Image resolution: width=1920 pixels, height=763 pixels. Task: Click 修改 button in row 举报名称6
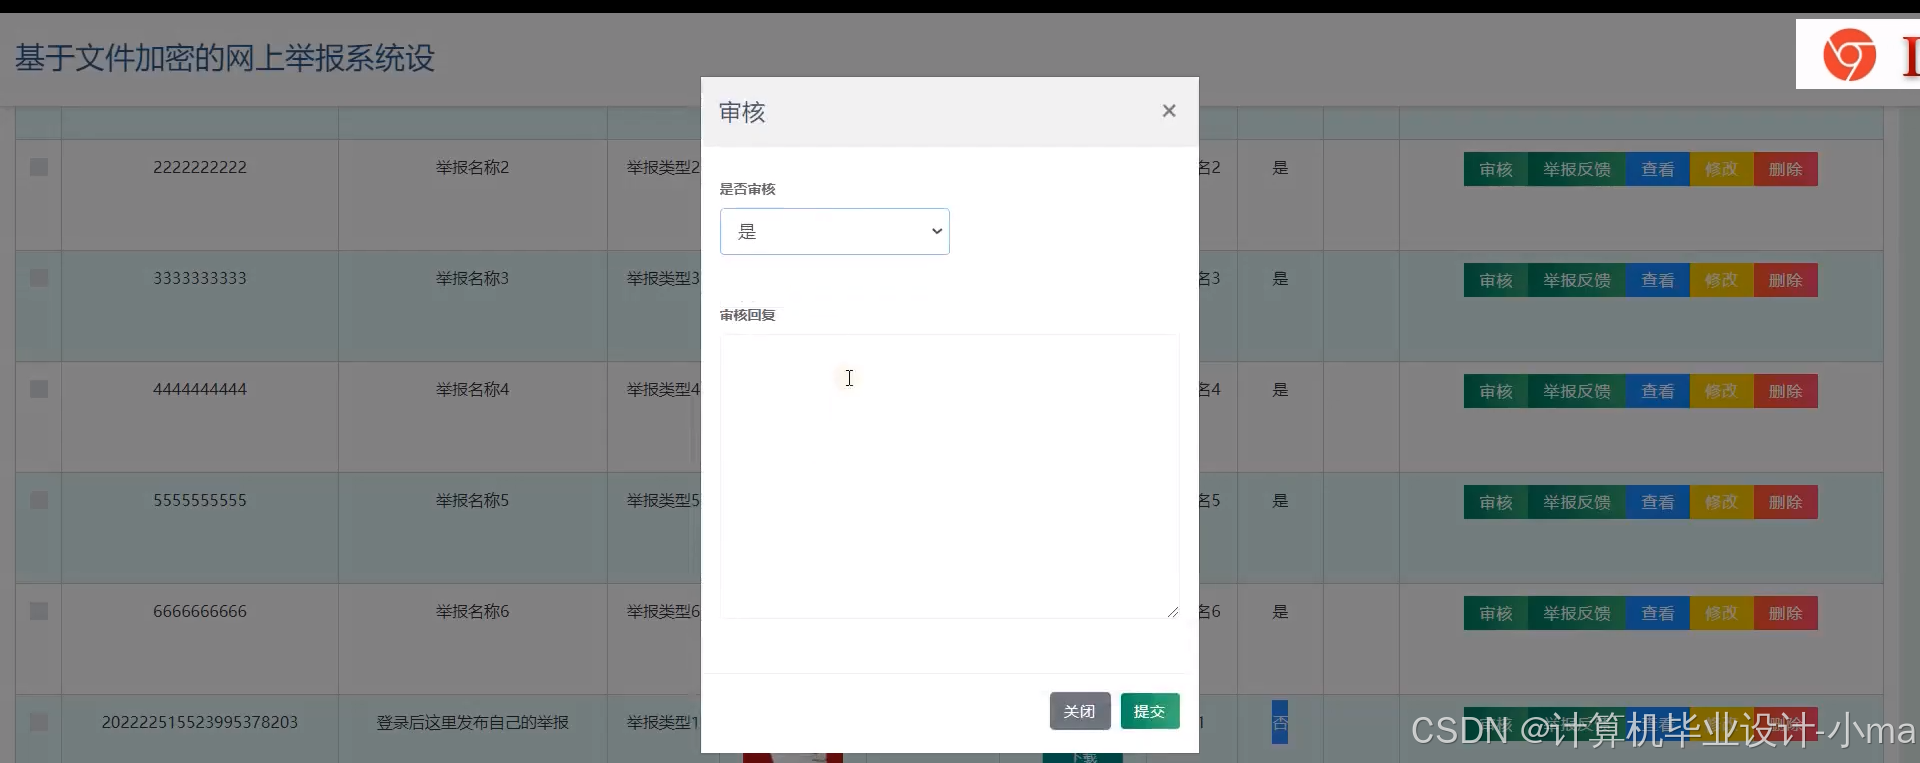pos(1722,614)
